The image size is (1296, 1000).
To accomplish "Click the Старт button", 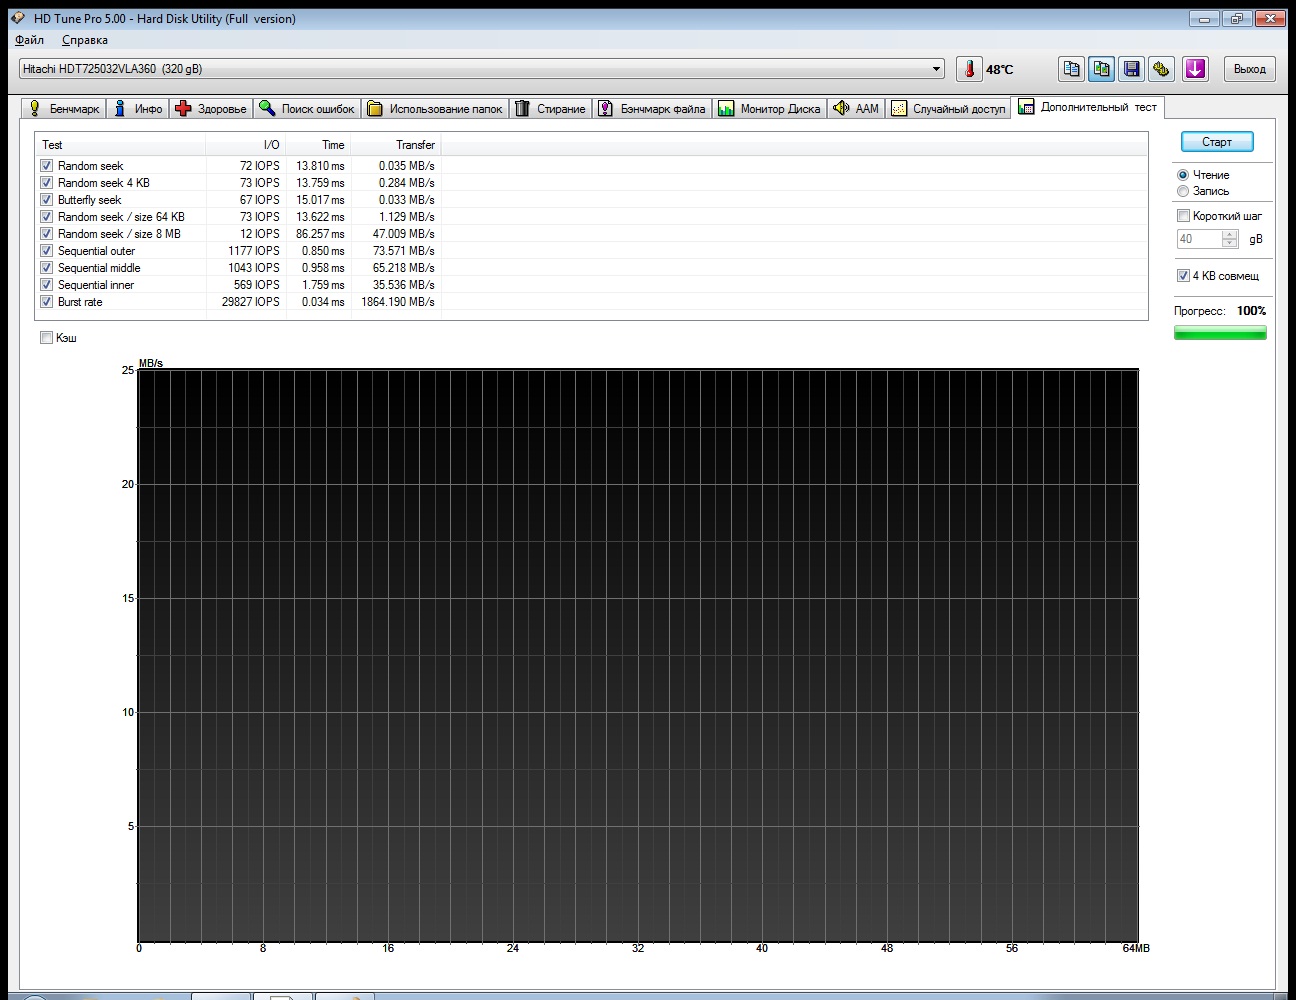I will (x=1217, y=142).
